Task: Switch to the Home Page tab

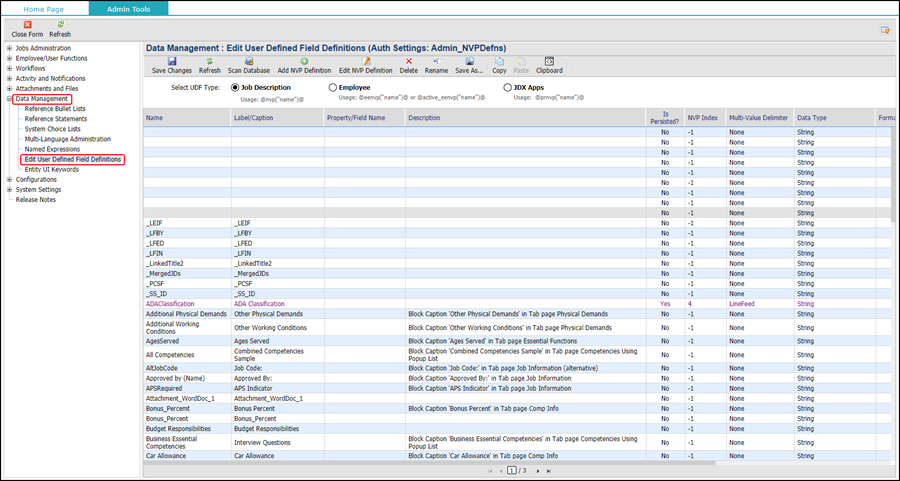Action: (x=44, y=8)
